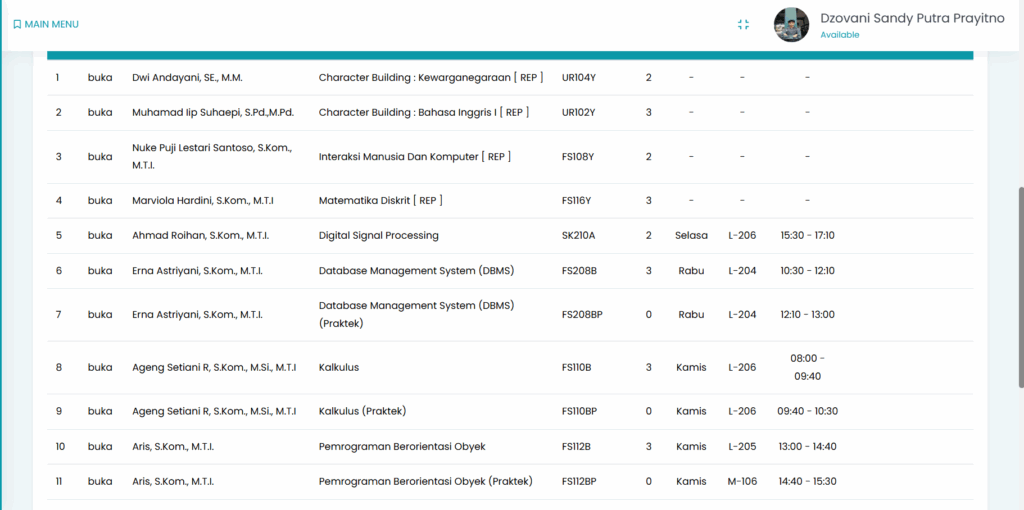Screen dimensions: 1024x510
Task: Click buka for Interaksi Manusia Dan Komputer
Action: [x=100, y=157]
